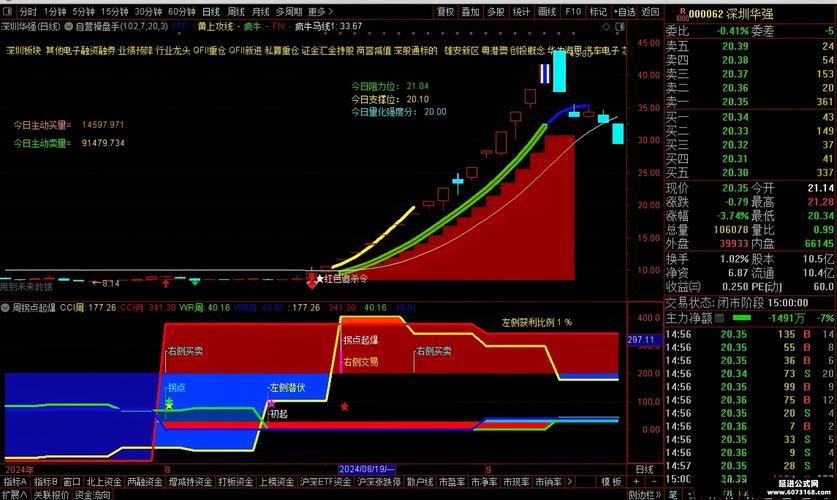Select the 5分钟 period
837x500 pixels.
click(x=83, y=11)
